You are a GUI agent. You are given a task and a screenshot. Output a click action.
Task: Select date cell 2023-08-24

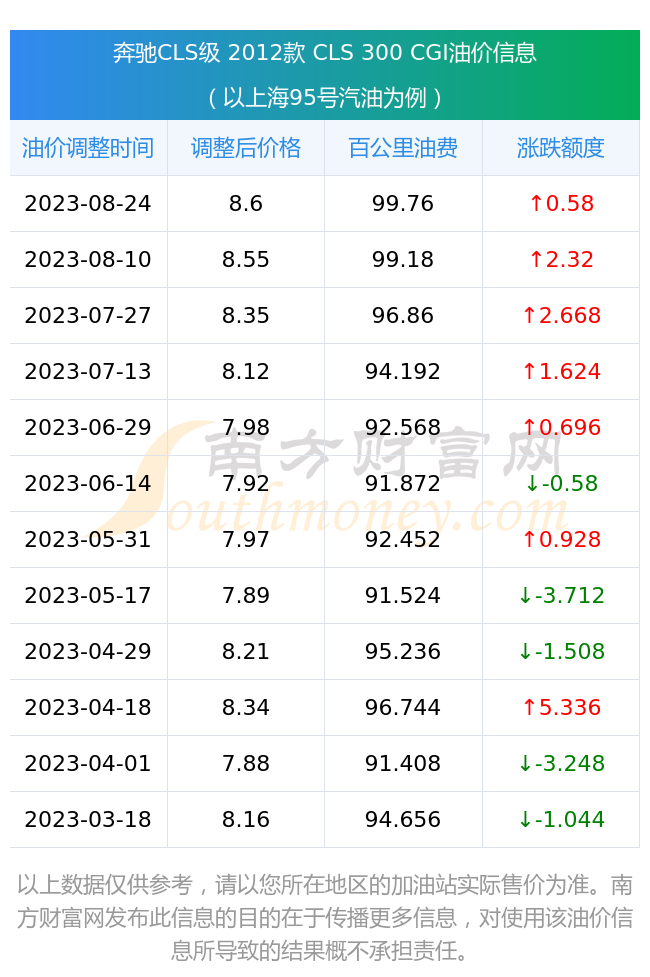point(88,204)
